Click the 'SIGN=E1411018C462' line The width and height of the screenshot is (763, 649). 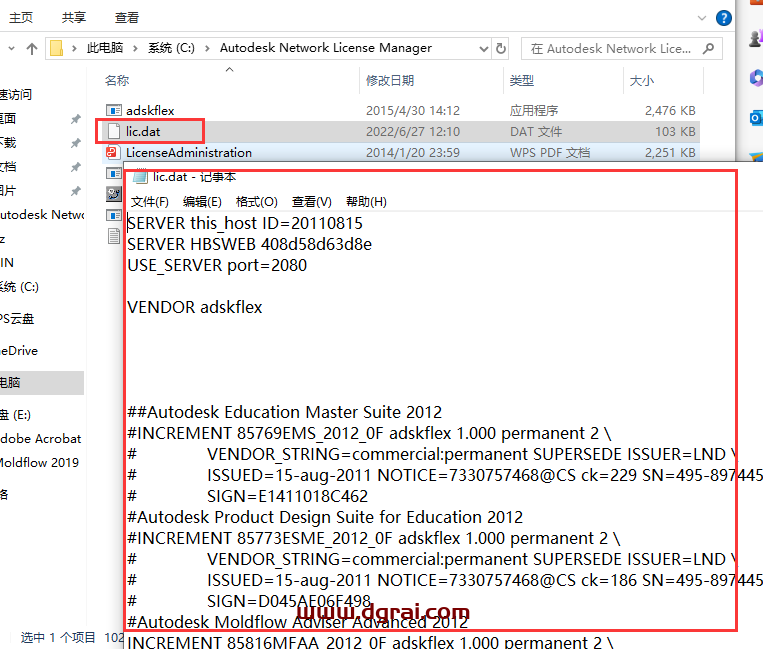287,496
